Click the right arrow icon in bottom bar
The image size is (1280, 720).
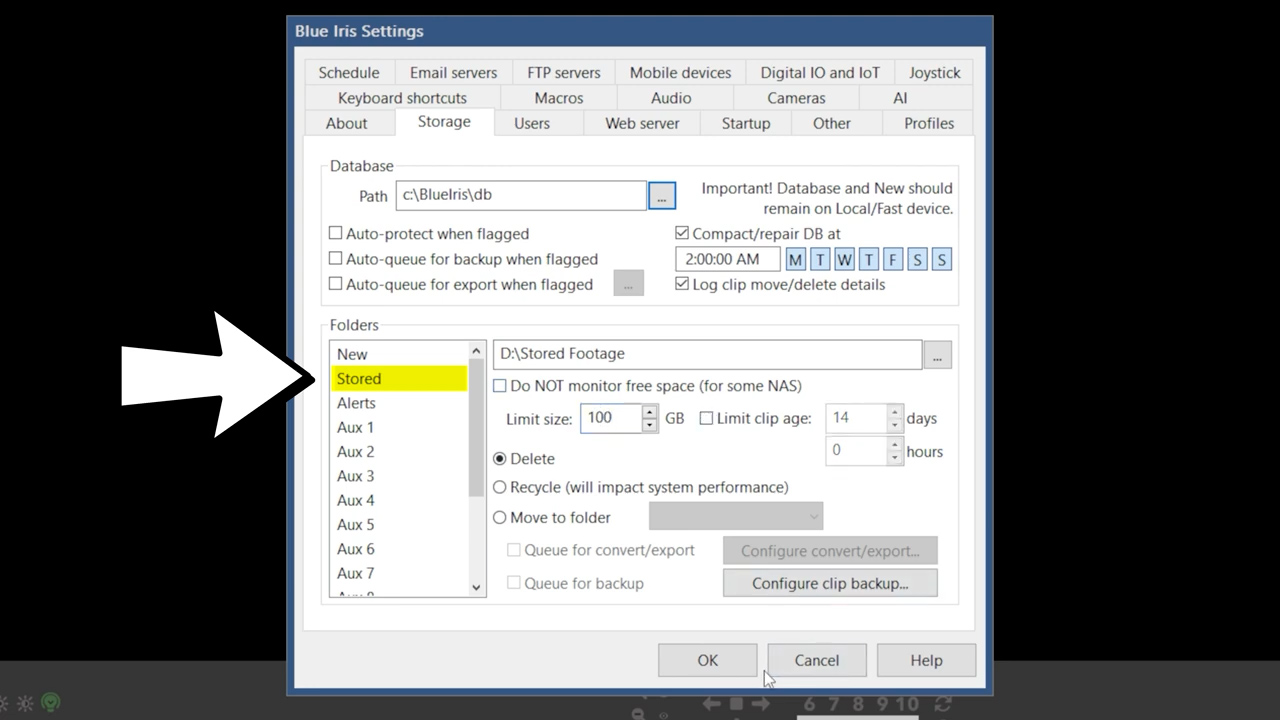pos(761,704)
